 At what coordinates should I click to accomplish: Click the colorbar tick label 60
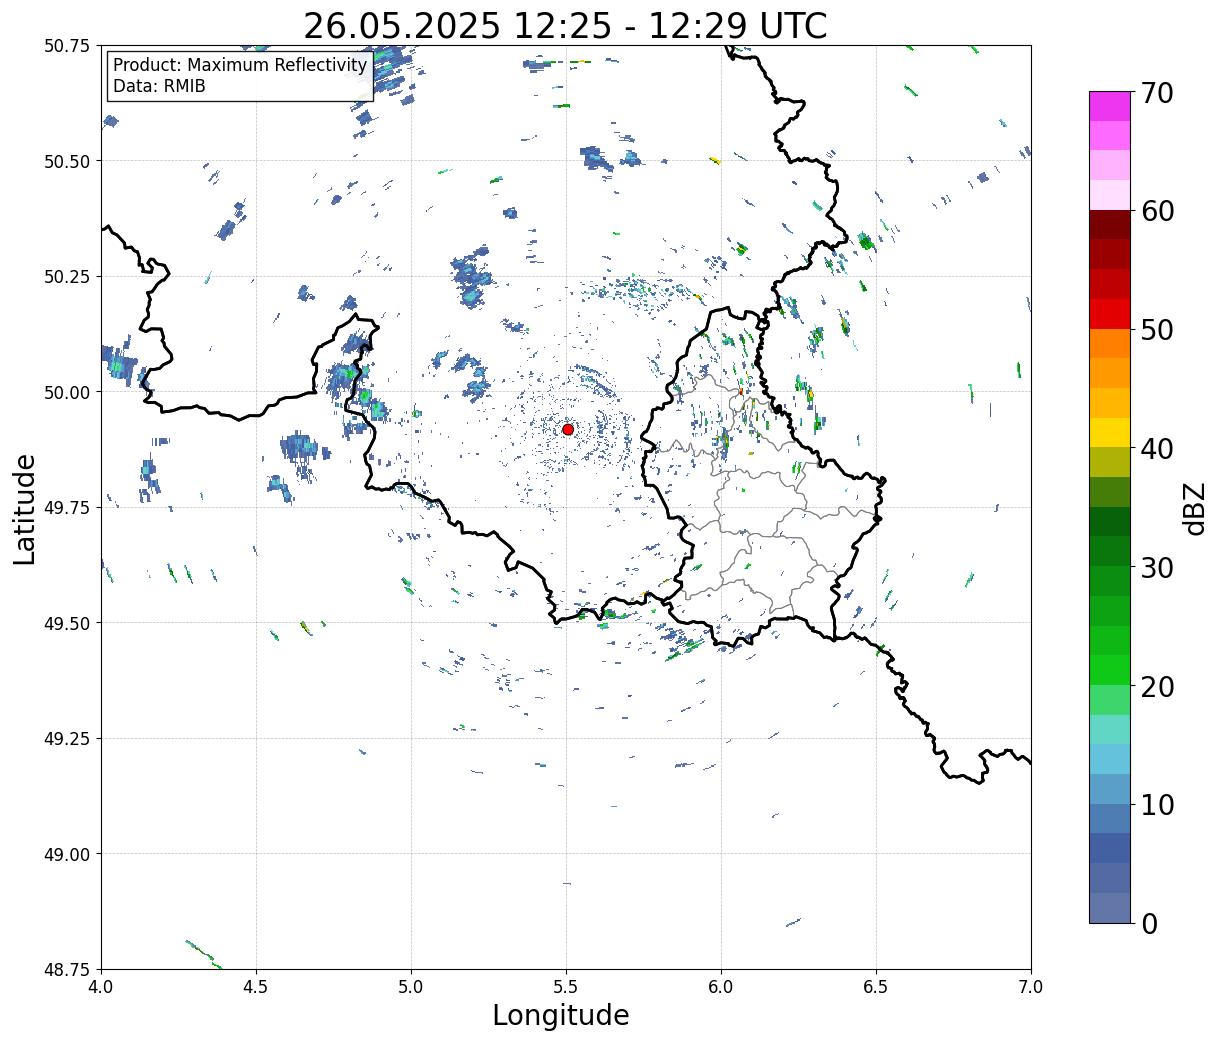(1157, 211)
